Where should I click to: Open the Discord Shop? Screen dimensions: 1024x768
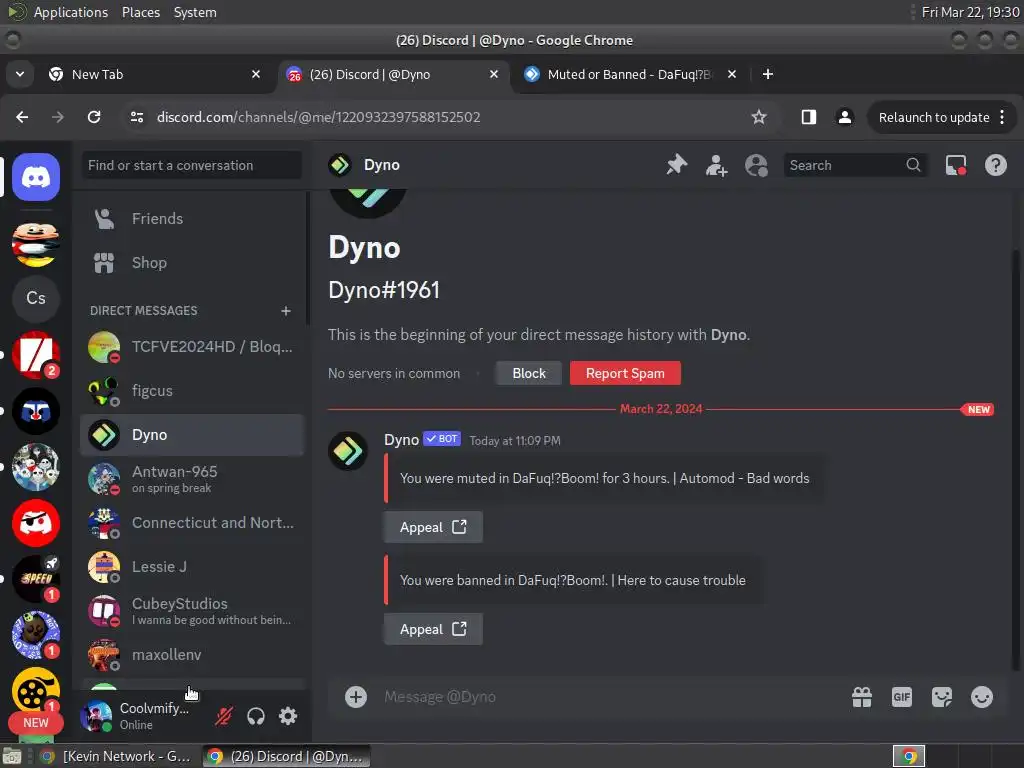tap(192, 263)
